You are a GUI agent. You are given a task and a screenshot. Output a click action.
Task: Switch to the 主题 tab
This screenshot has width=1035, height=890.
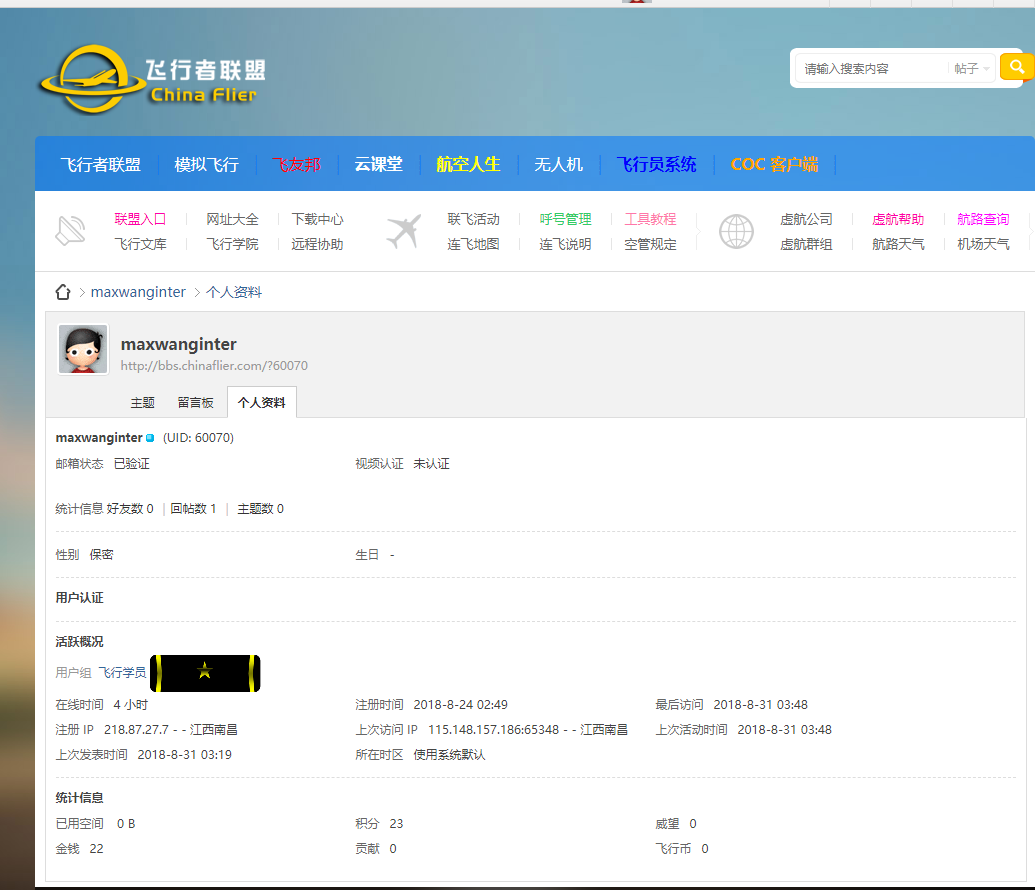coord(143,403)
